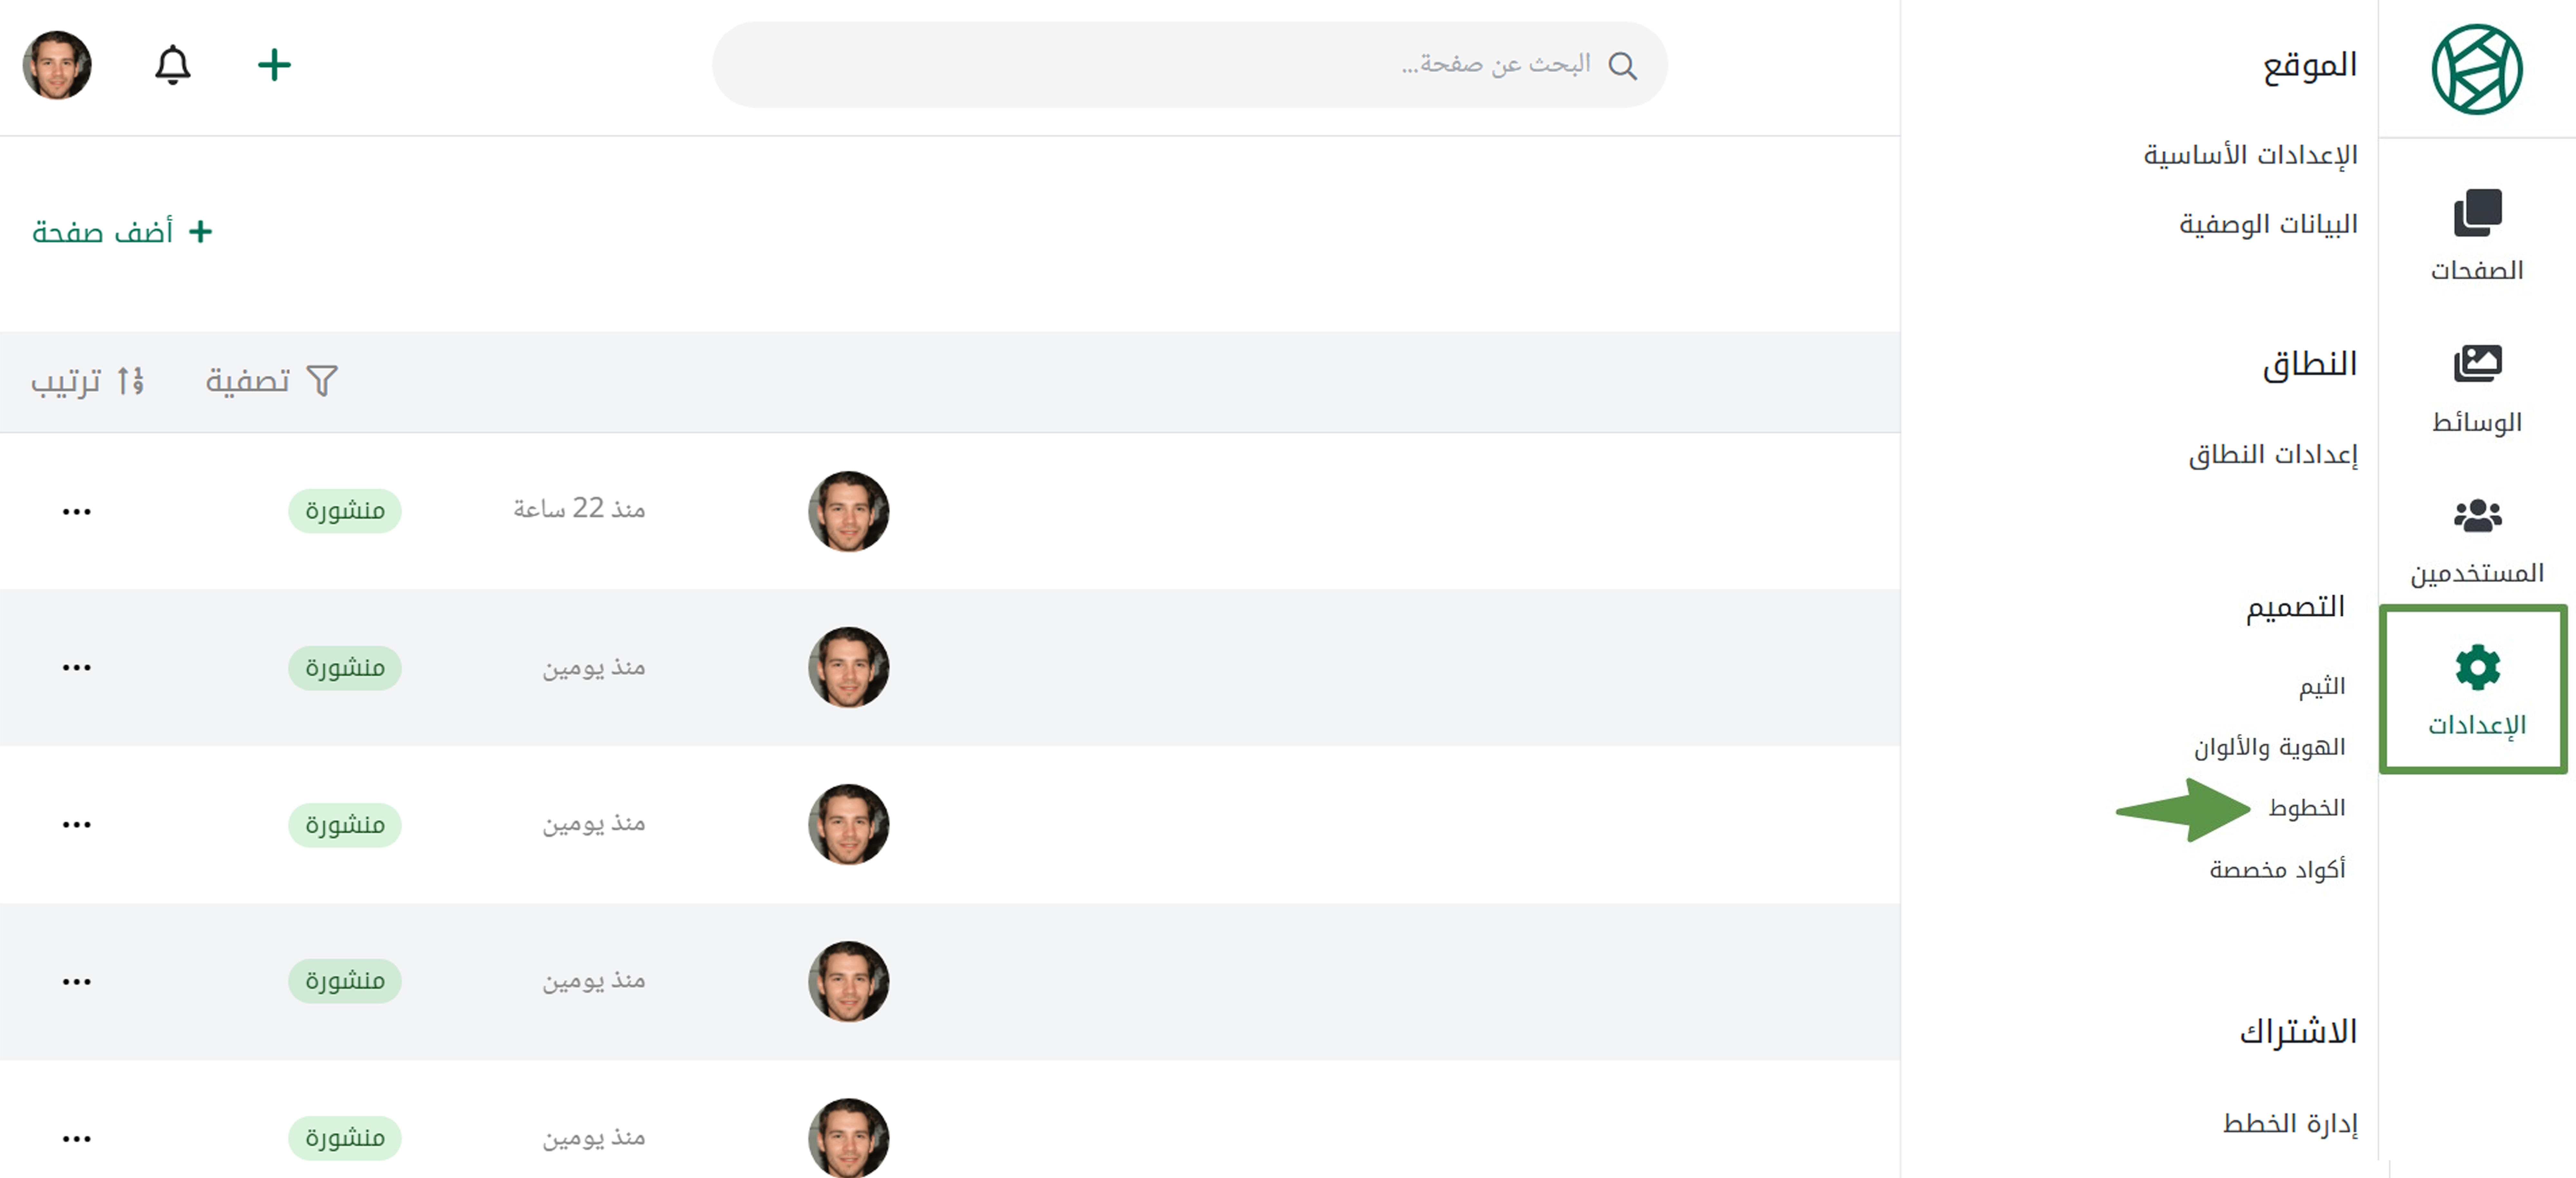Open the filter (تصفية) options
This screenshot has width=2576, height=1178.
click(x=271, y=381)
